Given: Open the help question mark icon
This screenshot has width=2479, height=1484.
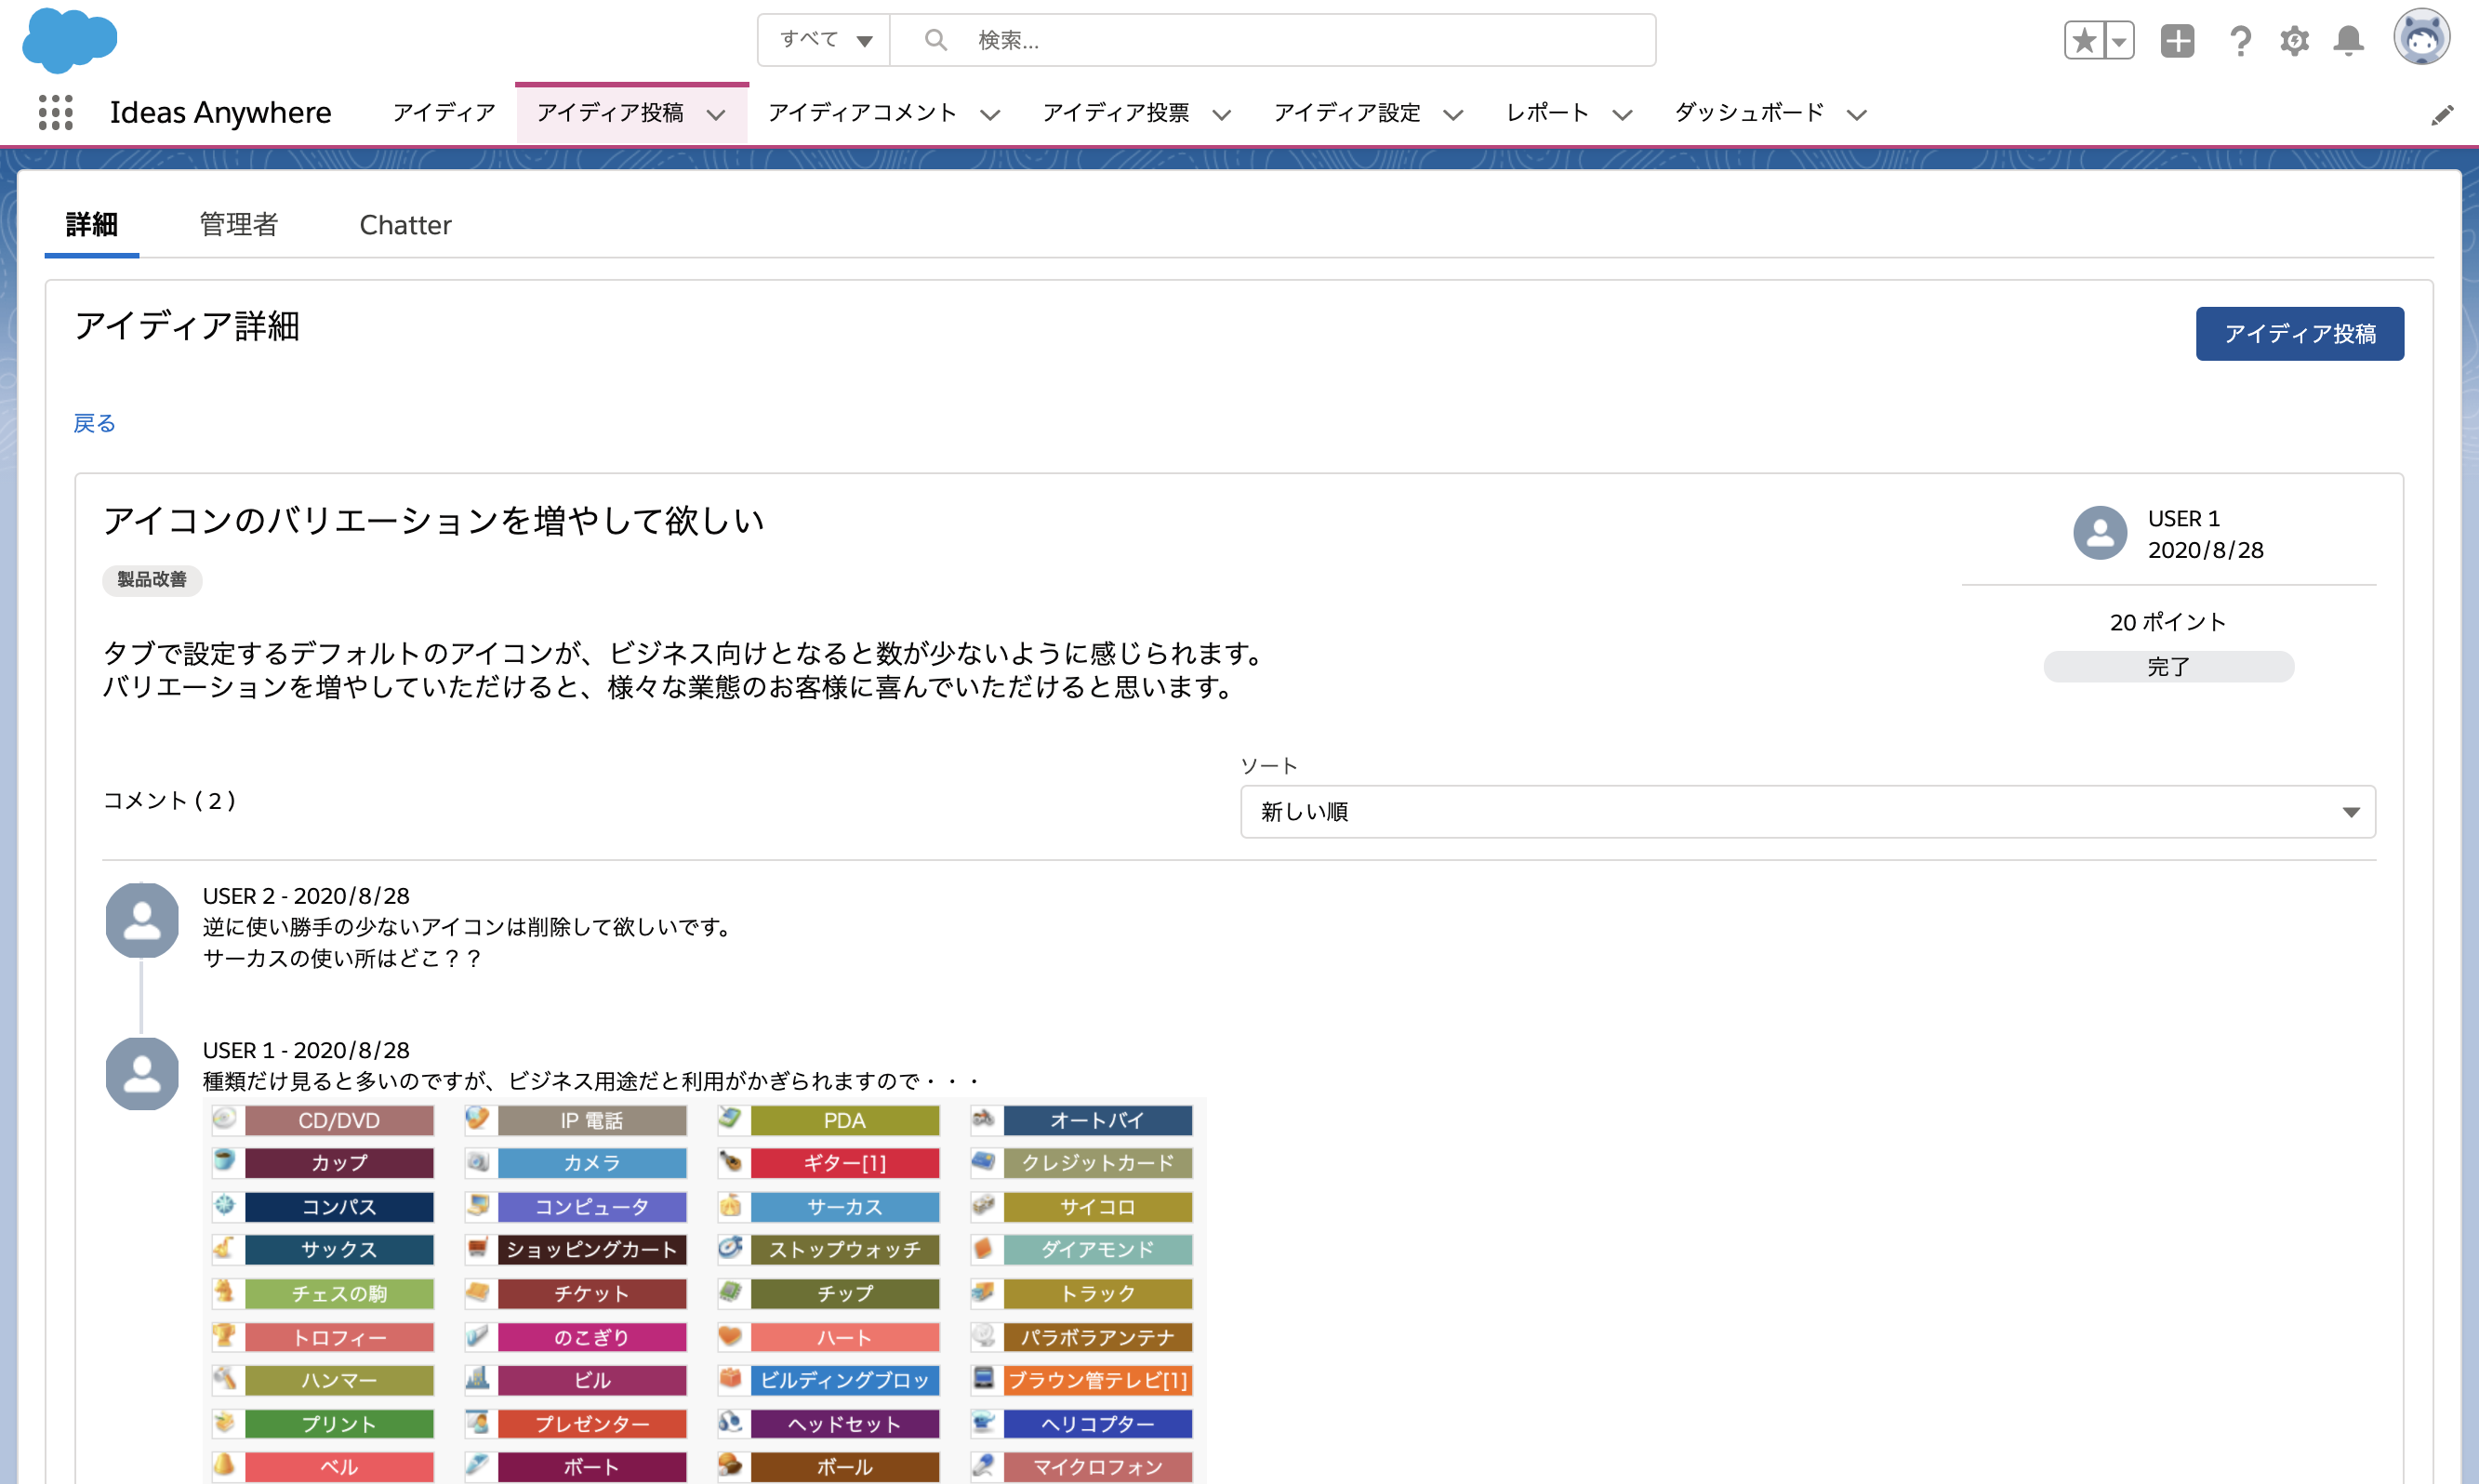Looking at the screenshot, I should (2240, 41).
